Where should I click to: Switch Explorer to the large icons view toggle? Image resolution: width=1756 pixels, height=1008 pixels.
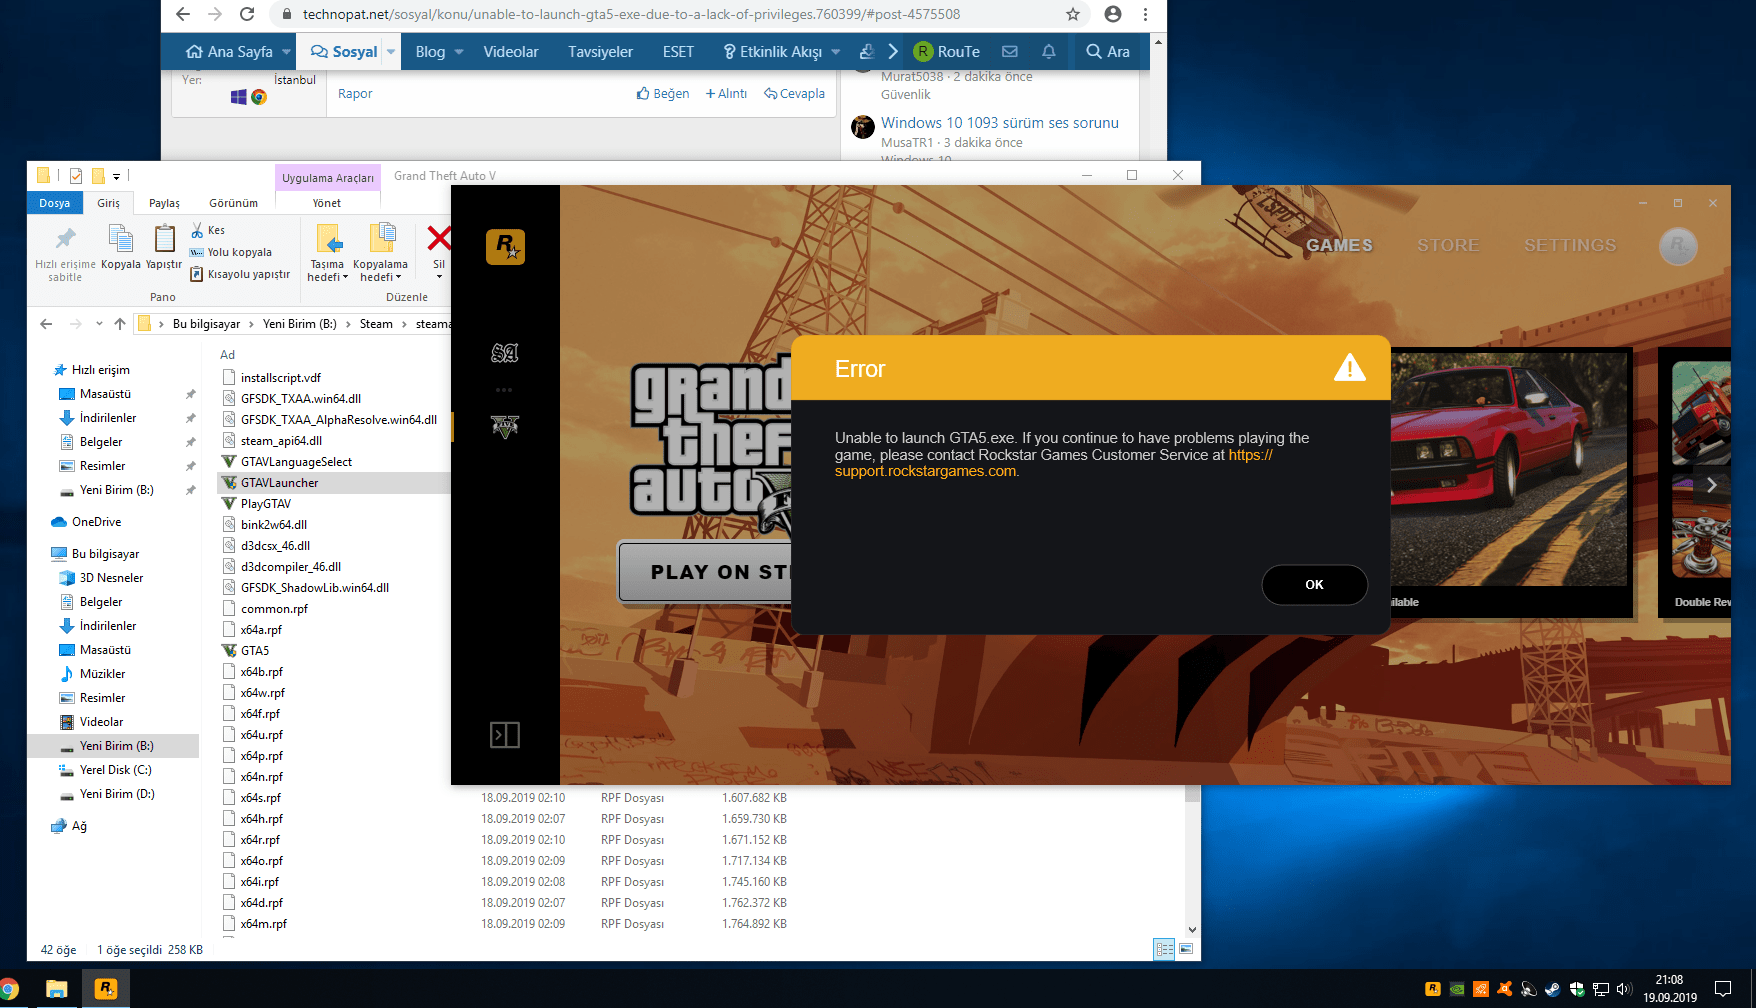point(1186,949)
